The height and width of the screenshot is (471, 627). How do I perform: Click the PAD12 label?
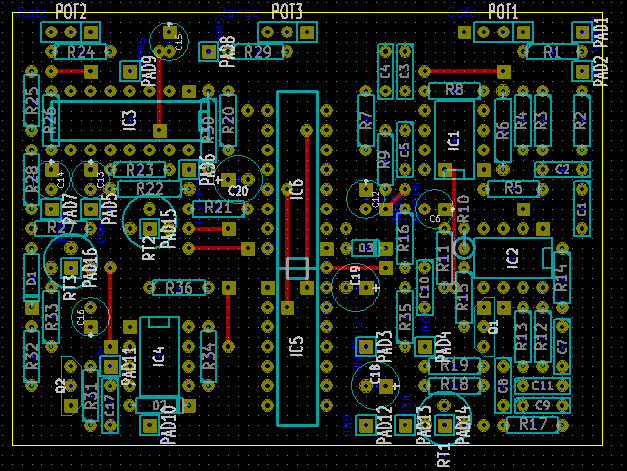[x=385, y=425]
